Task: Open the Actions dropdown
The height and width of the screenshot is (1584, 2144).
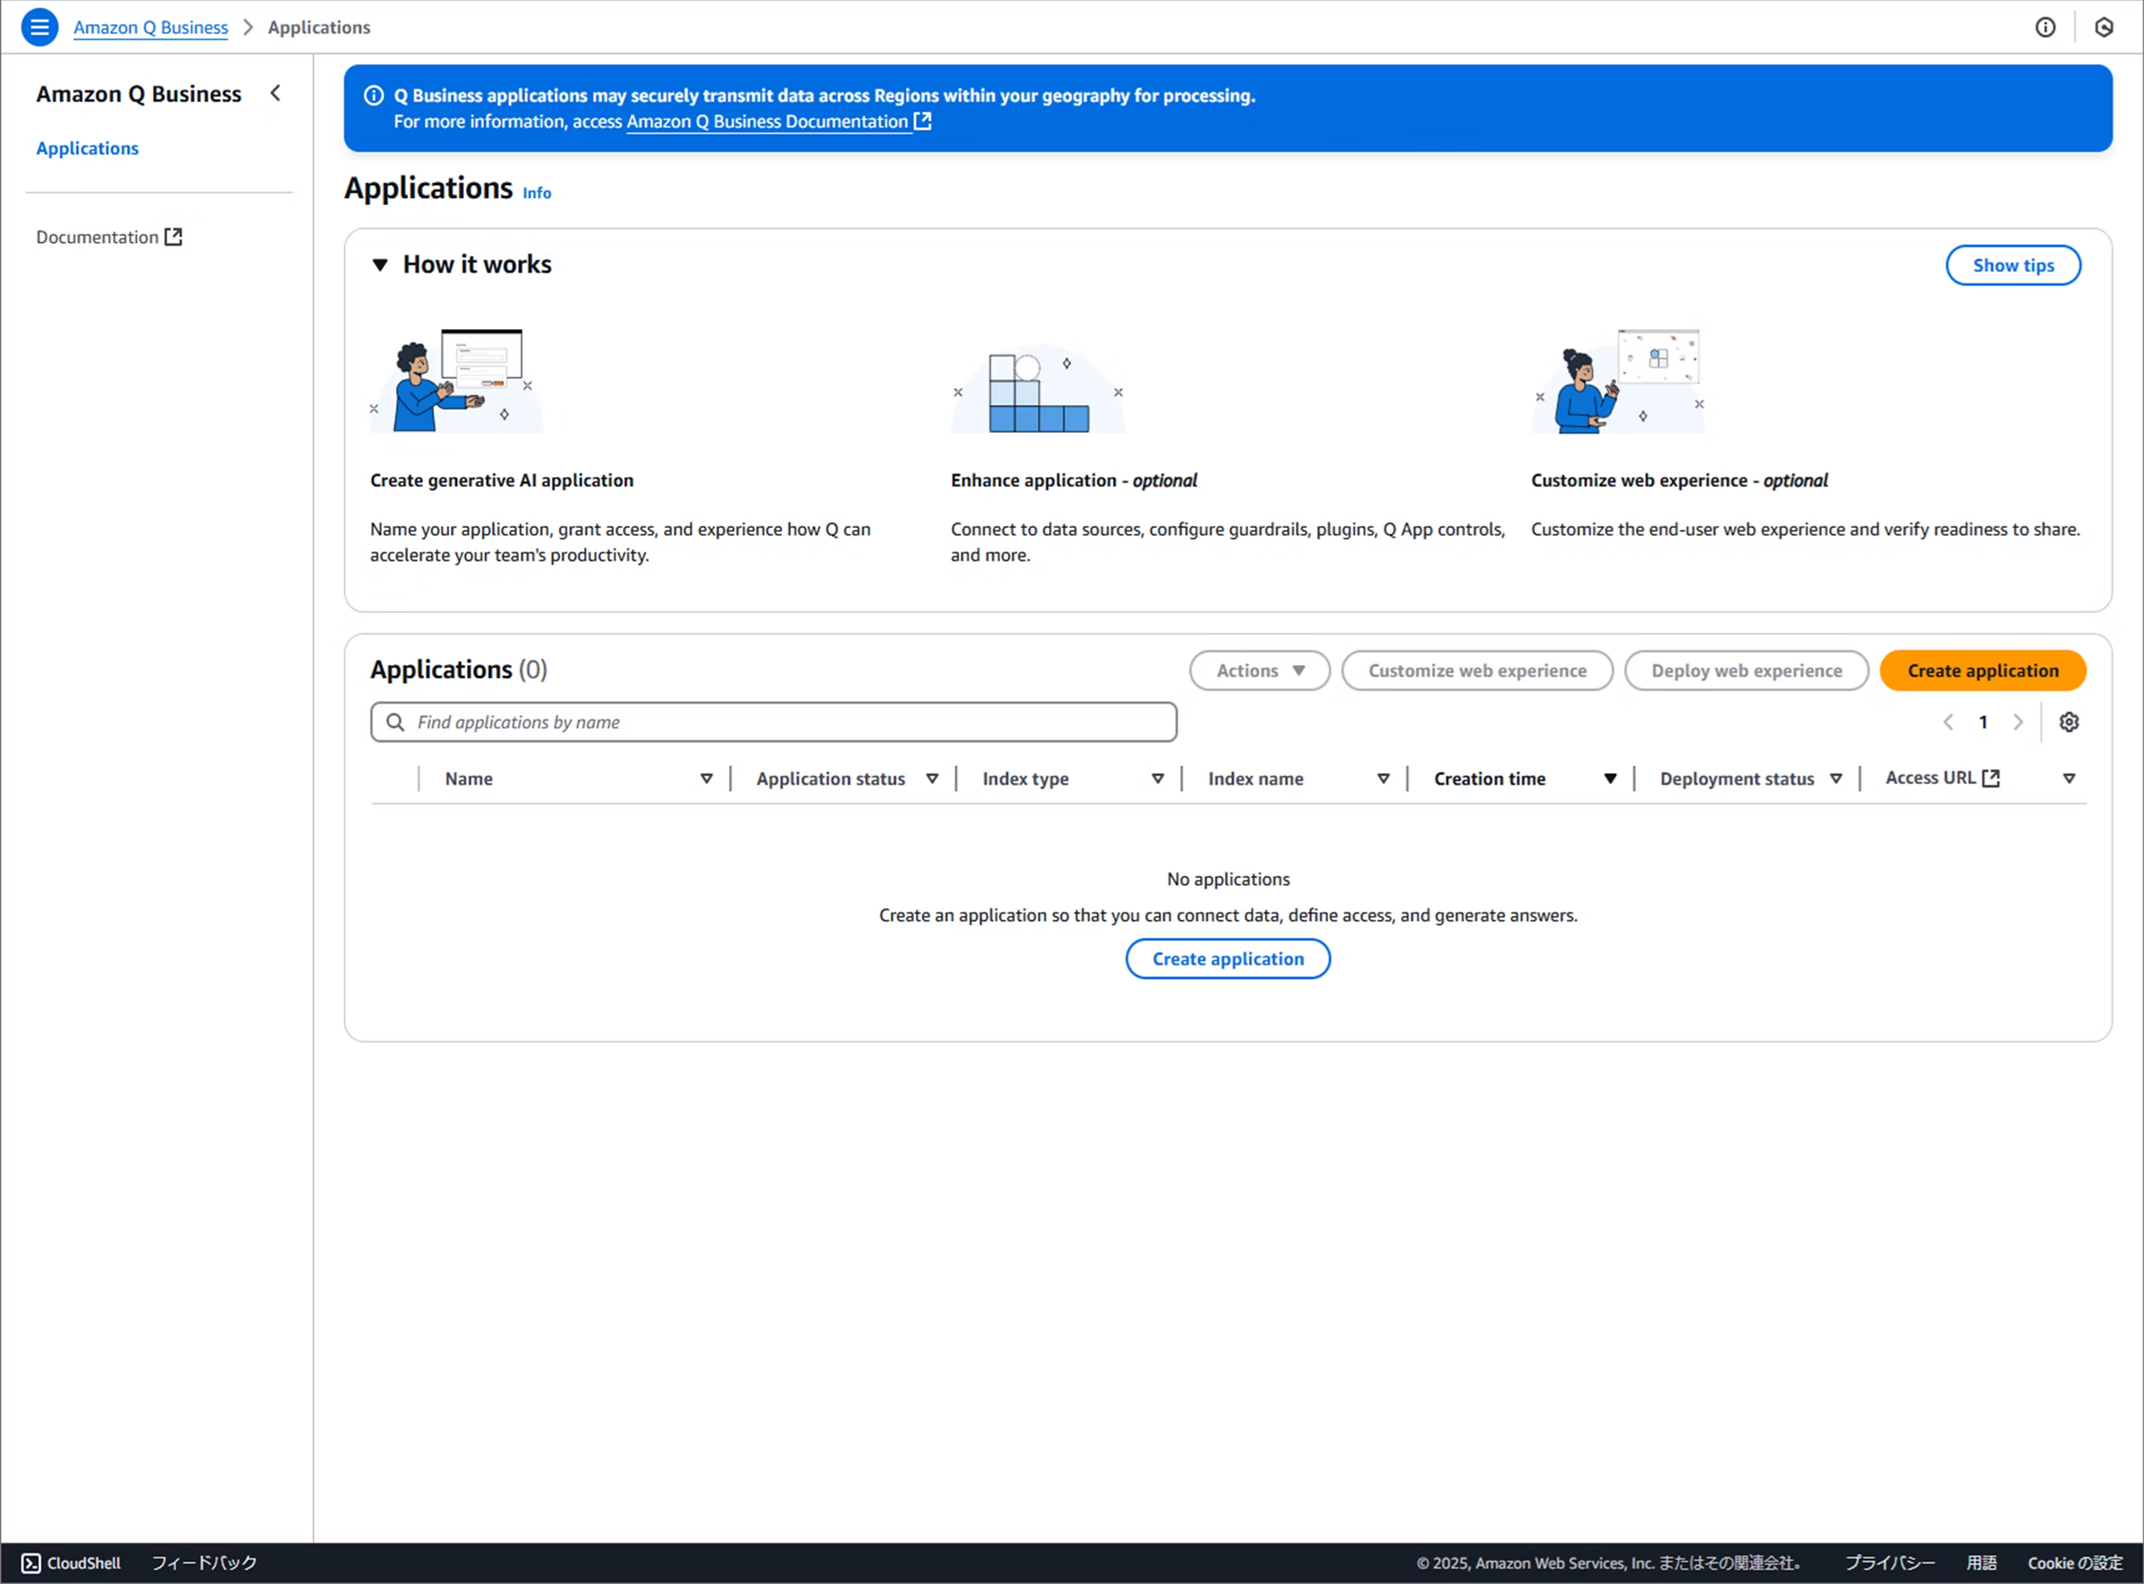Action: coord(1259,670)
